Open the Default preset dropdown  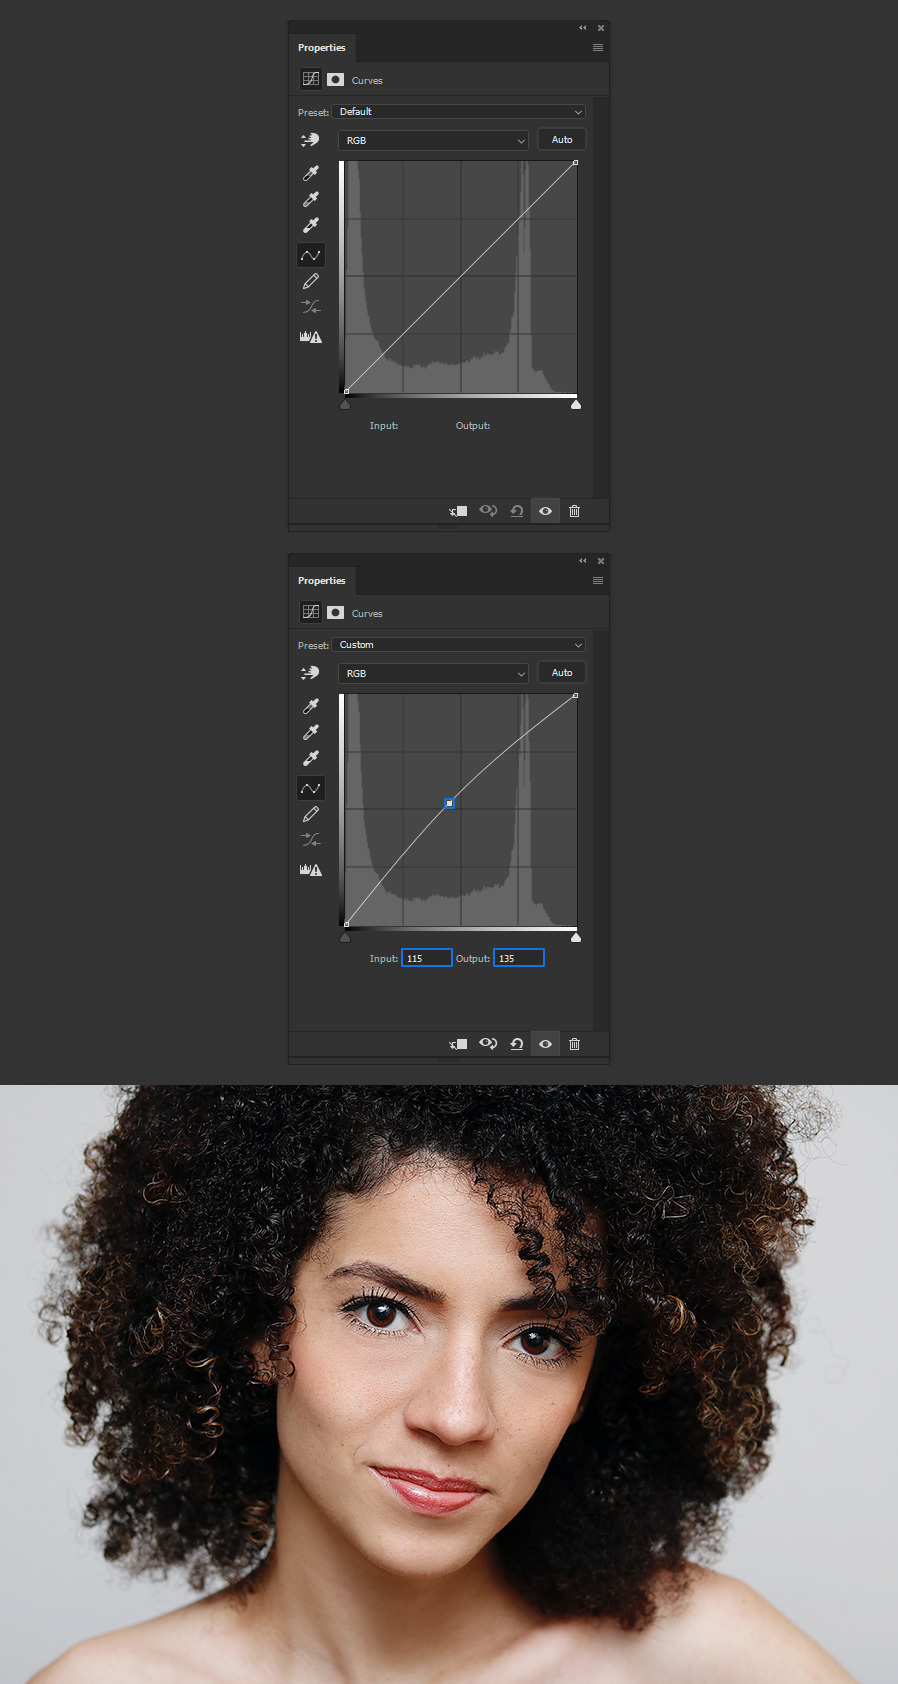click(459, 112)
